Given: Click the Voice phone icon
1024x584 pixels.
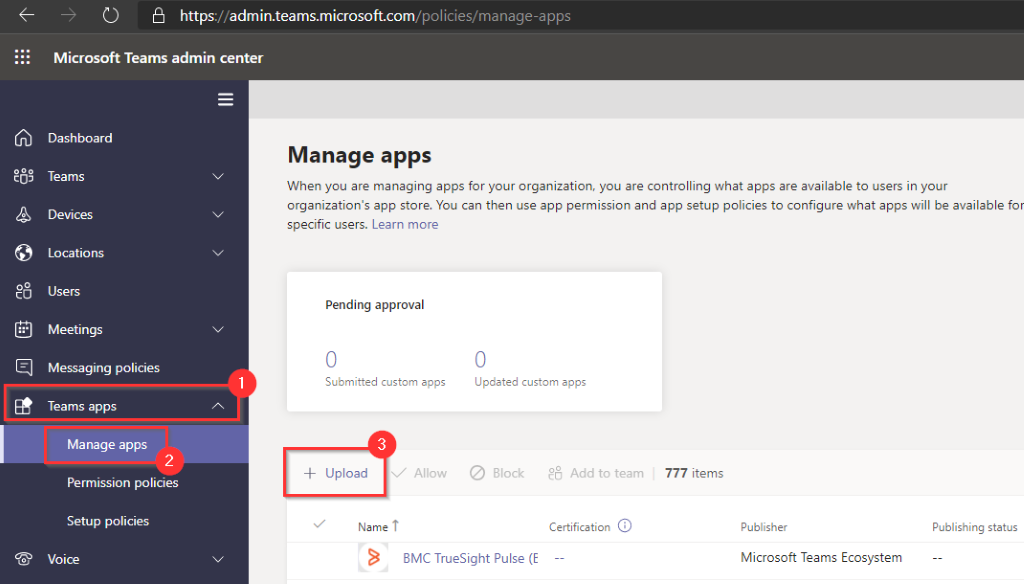Looking at the screenshot, I should click(24, 559).
